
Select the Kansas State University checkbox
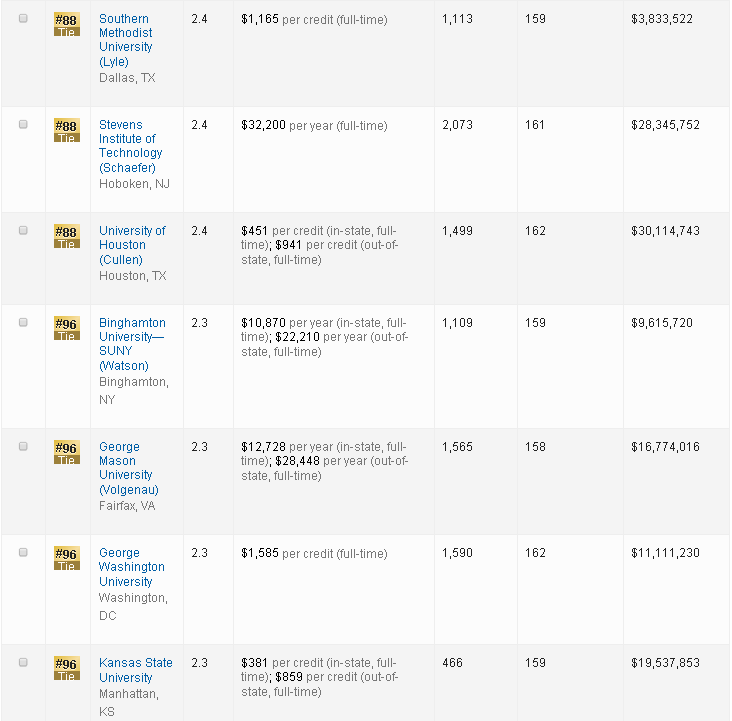pyautogui.click(x=24, y=663)
